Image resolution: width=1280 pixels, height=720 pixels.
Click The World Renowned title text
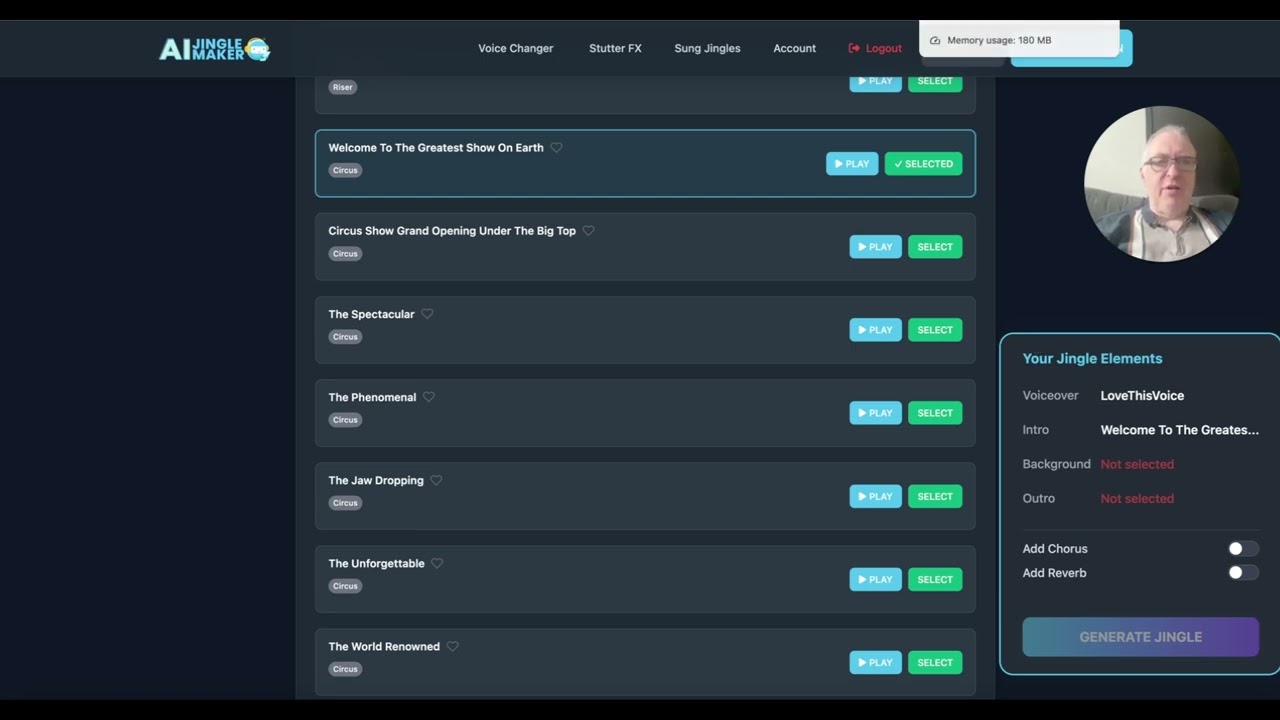(x=384, y=646)
